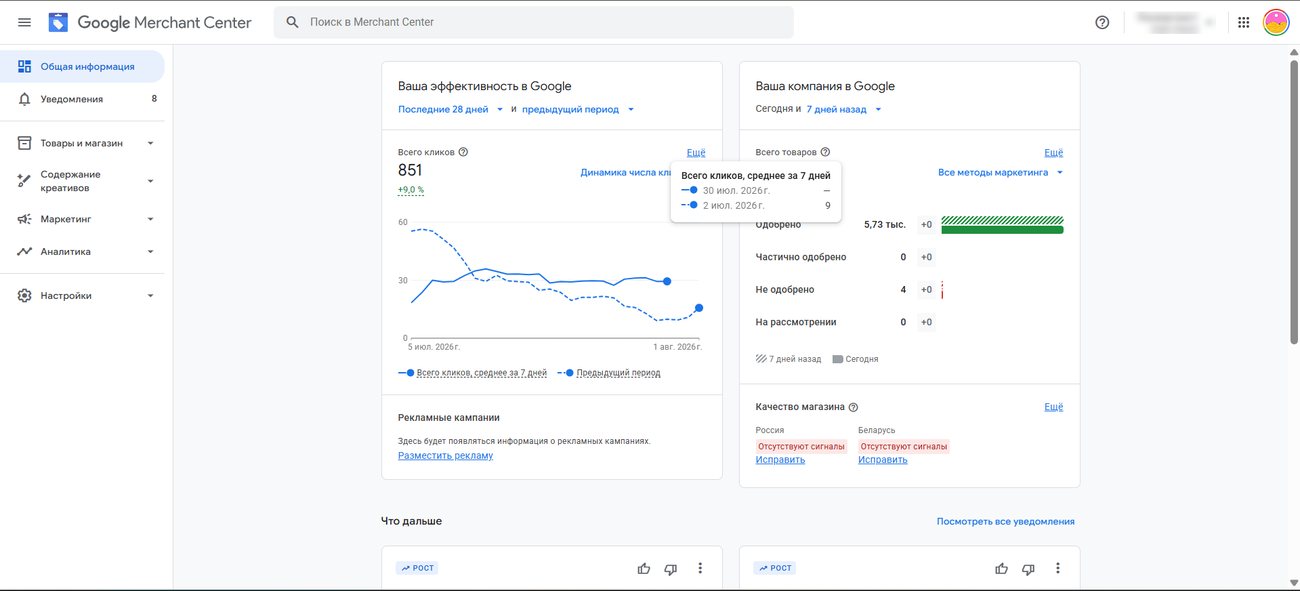Screen dimensions: 1300x591
Task: Click Отсутствуют сигналы badge under Россия
Action: pos(801,446)
